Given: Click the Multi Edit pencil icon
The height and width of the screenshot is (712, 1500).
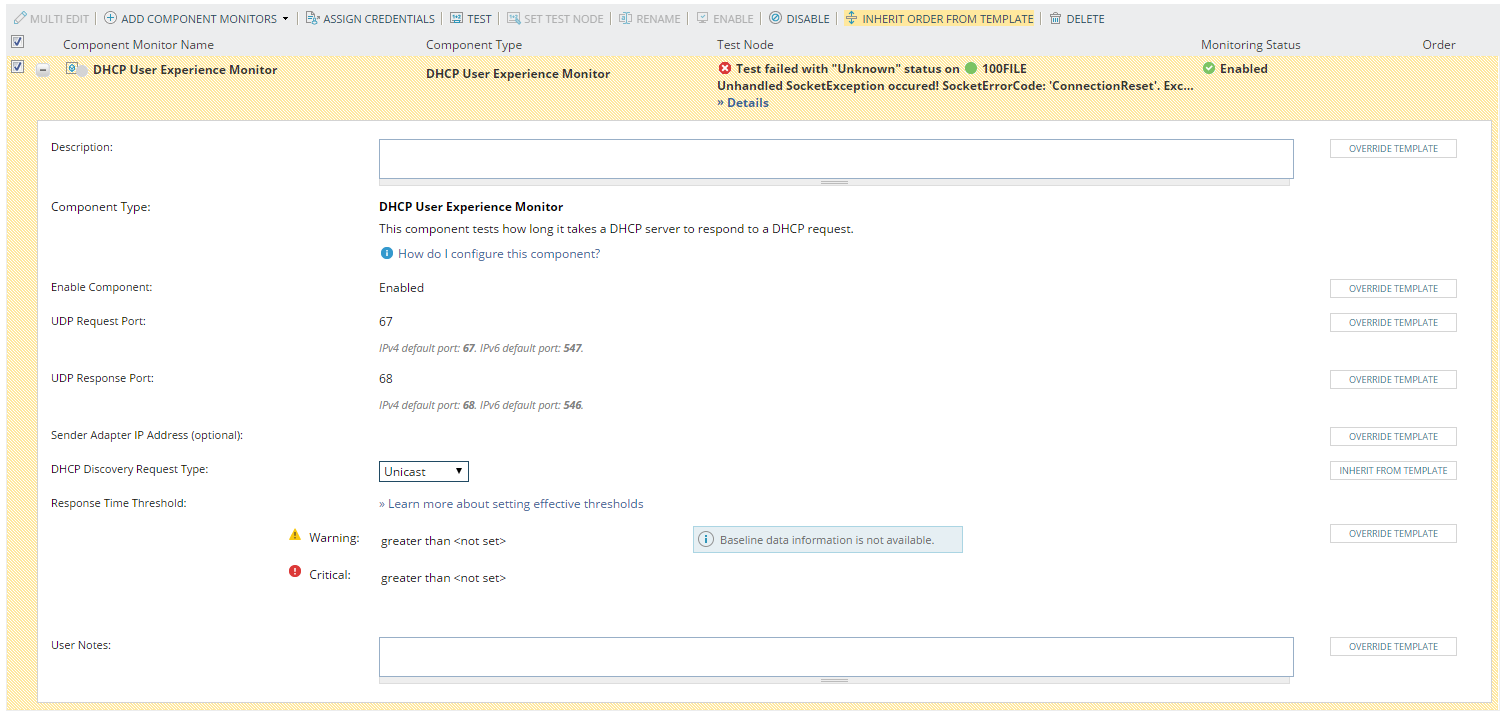Looking at the screenshot, I should coord(19,18).
